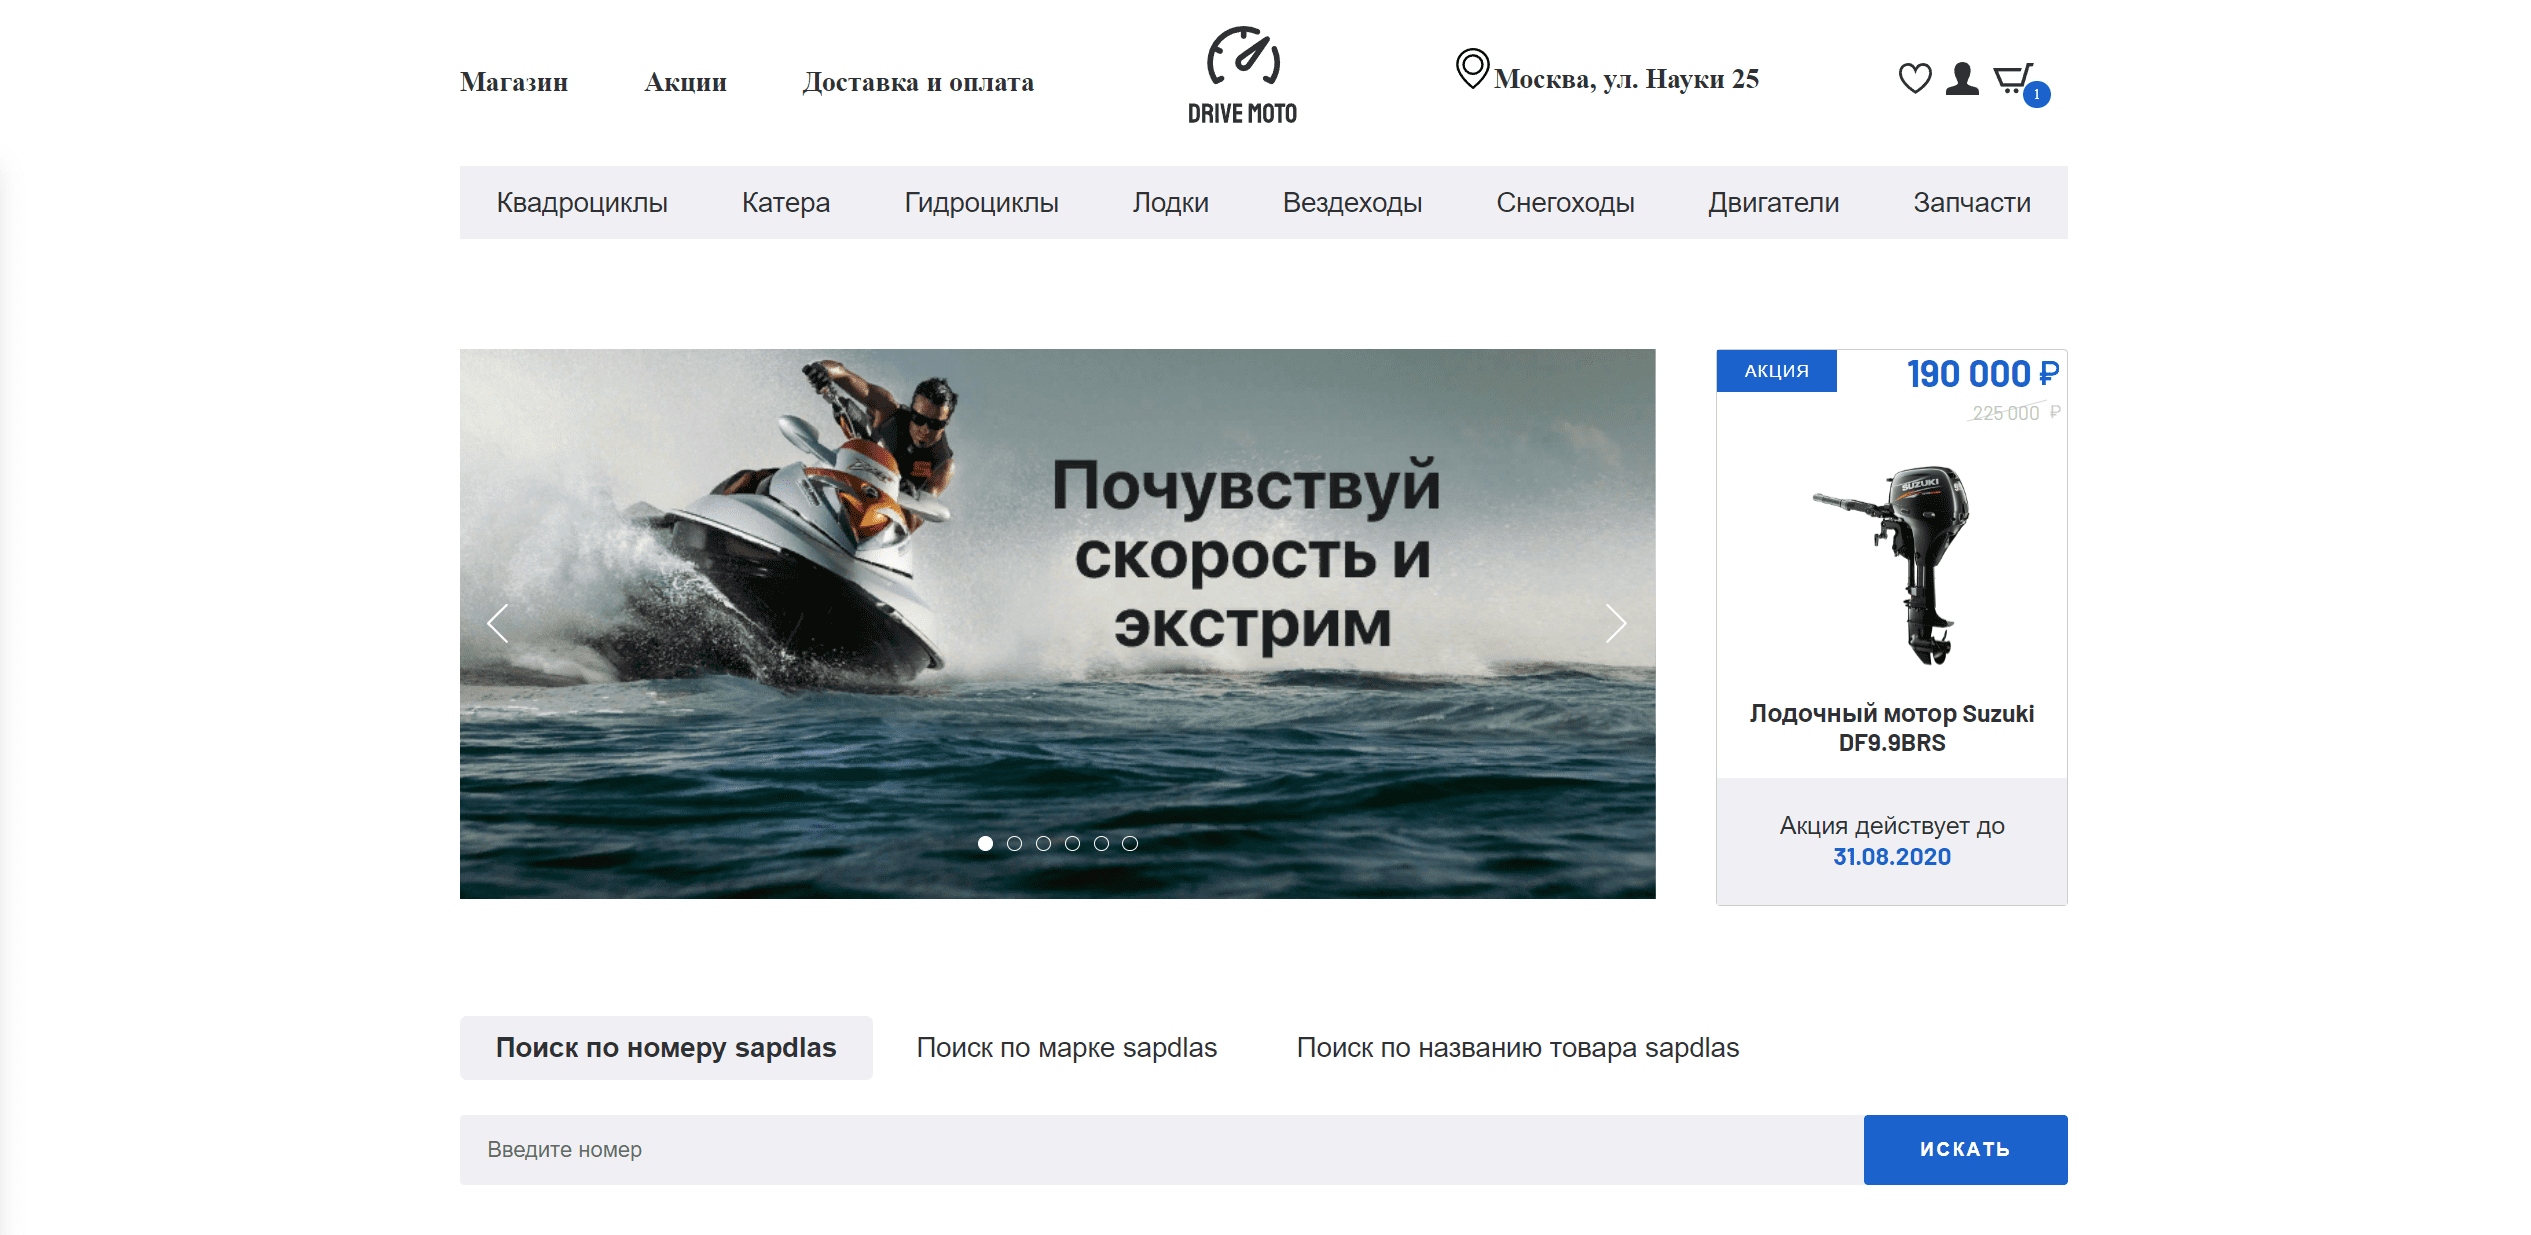
Task: Open the shopping cart icon
Action: pyautogui.click(x=2011, y=78)
